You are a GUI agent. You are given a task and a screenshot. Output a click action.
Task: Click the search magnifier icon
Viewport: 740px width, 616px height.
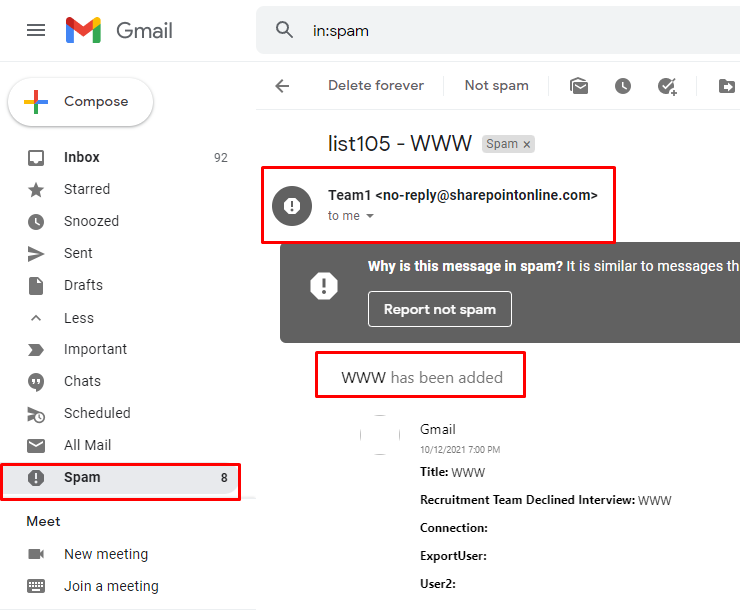(x=284, y=30)
